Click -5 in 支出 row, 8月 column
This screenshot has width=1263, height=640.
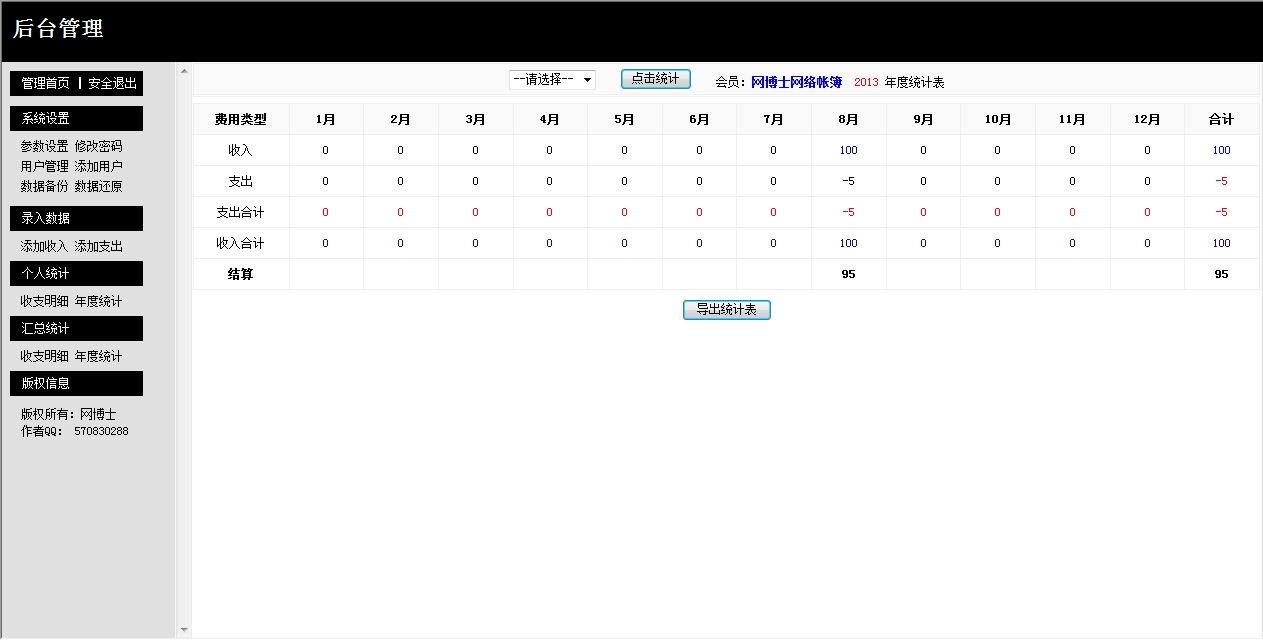pyautogui.click(x=848, y=181)
